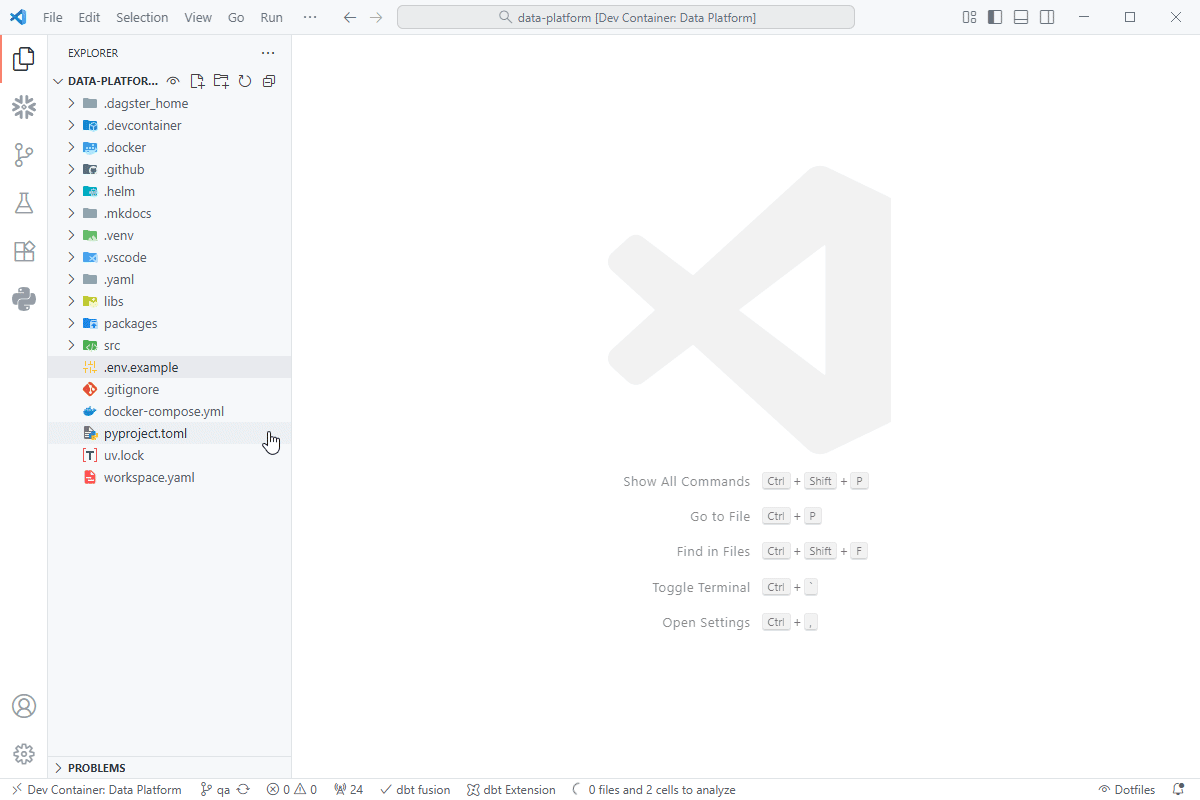Open the Snowflake extension view
This screenshot has width=1200, height=800.
[24, 107]
